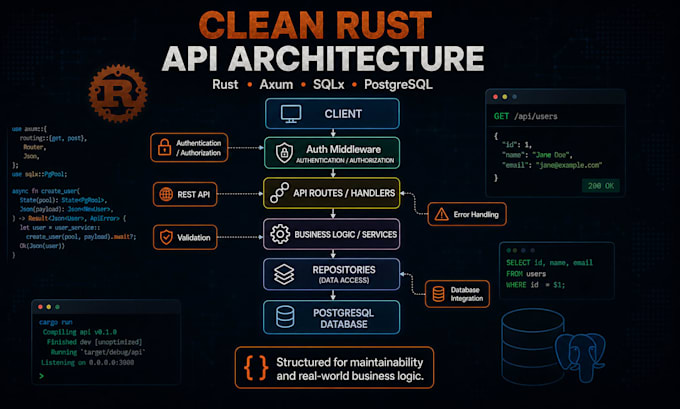Select the REPOSITORIES (DATA ACCESS) box
Screen dimensions: 680x409
332,274
